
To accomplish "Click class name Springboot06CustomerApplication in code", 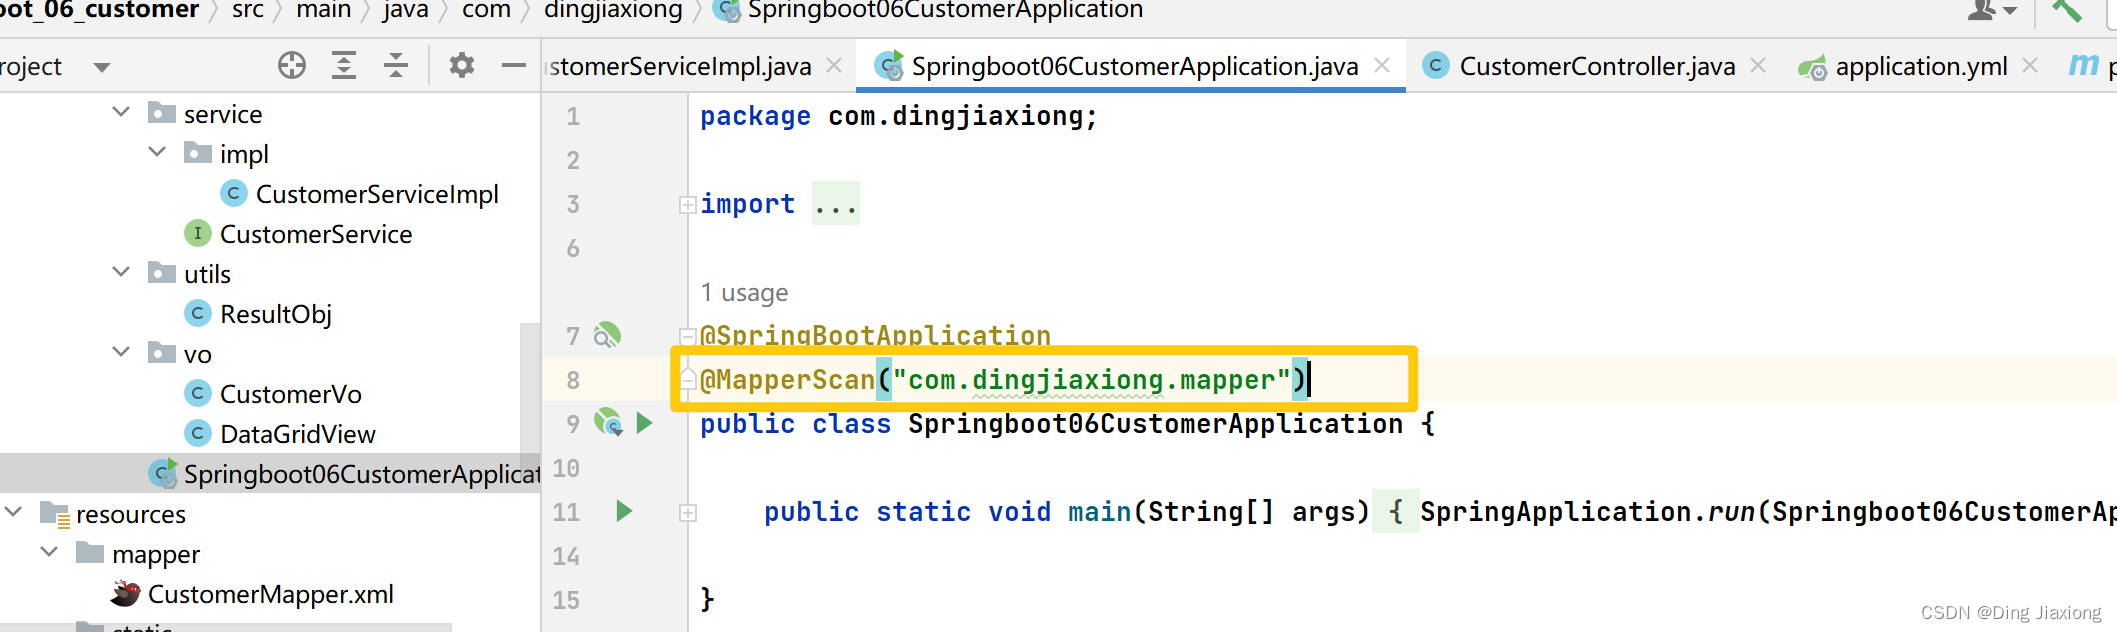I will coord(1155,424).
